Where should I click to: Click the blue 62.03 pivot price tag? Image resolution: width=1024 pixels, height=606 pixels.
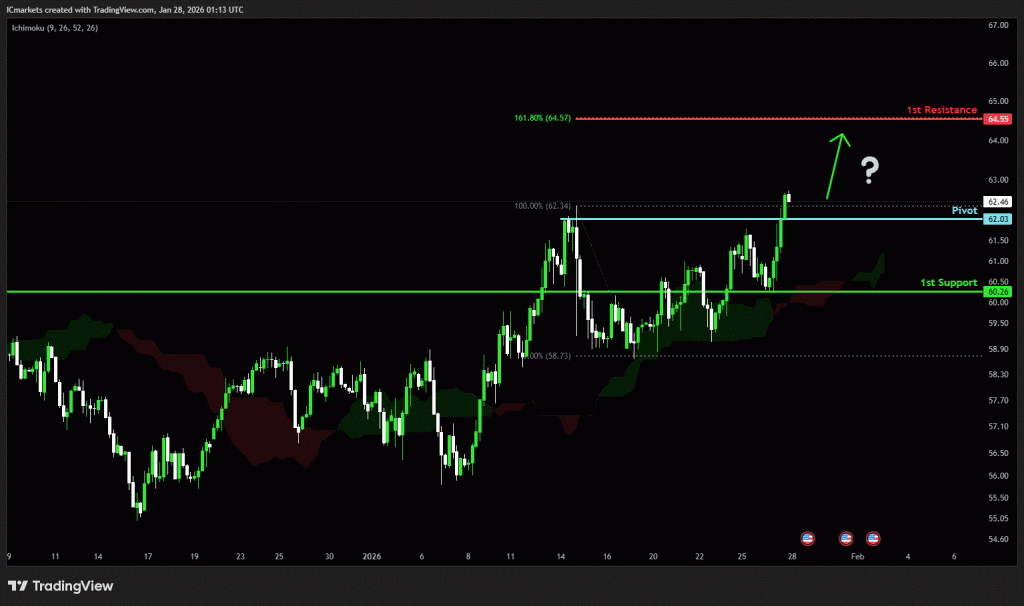[996, 219]
